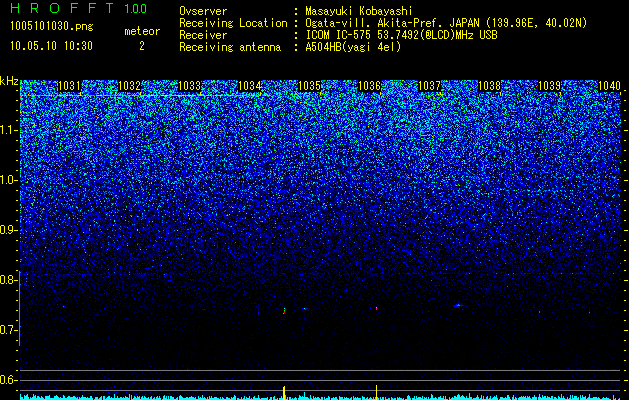Click the 1038 time marker
Image resolution: width=629 pixels, height=400 pixels.
tap(489, 86)
